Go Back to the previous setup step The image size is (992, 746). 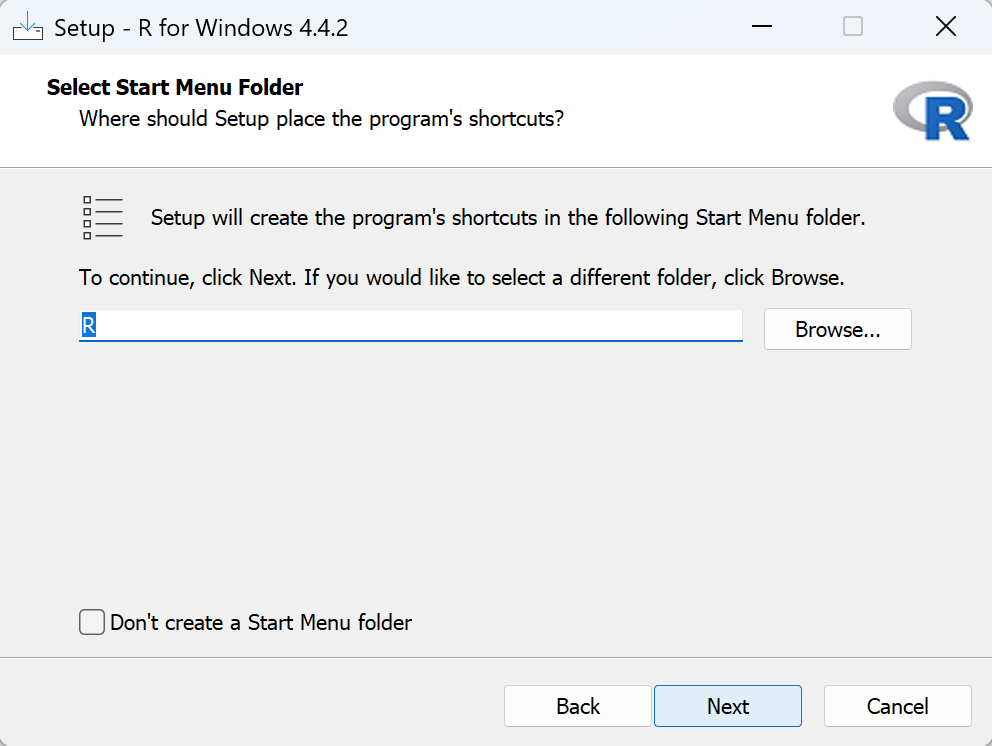pyautogui.click(x=578, y=706)
